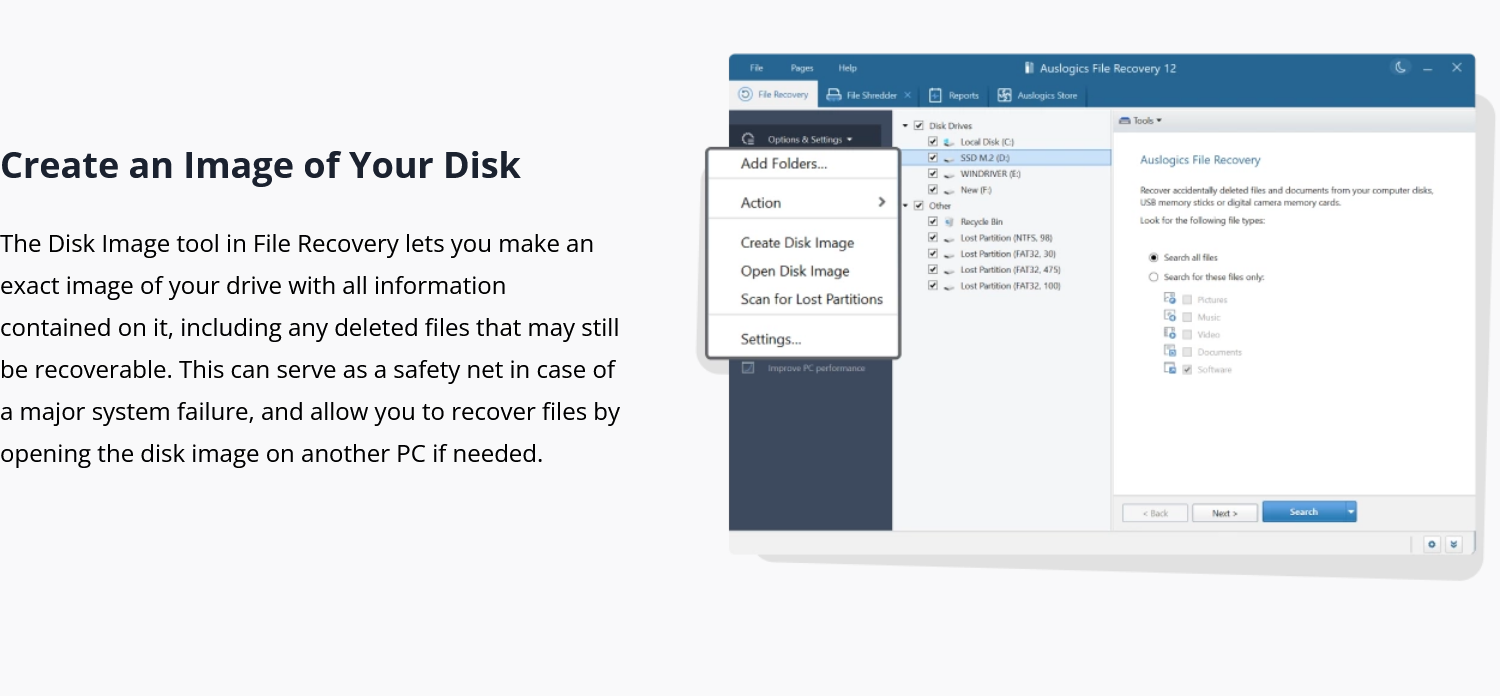
Task: Toggle dark mode with the moon icon
Action: point(1398,67)
